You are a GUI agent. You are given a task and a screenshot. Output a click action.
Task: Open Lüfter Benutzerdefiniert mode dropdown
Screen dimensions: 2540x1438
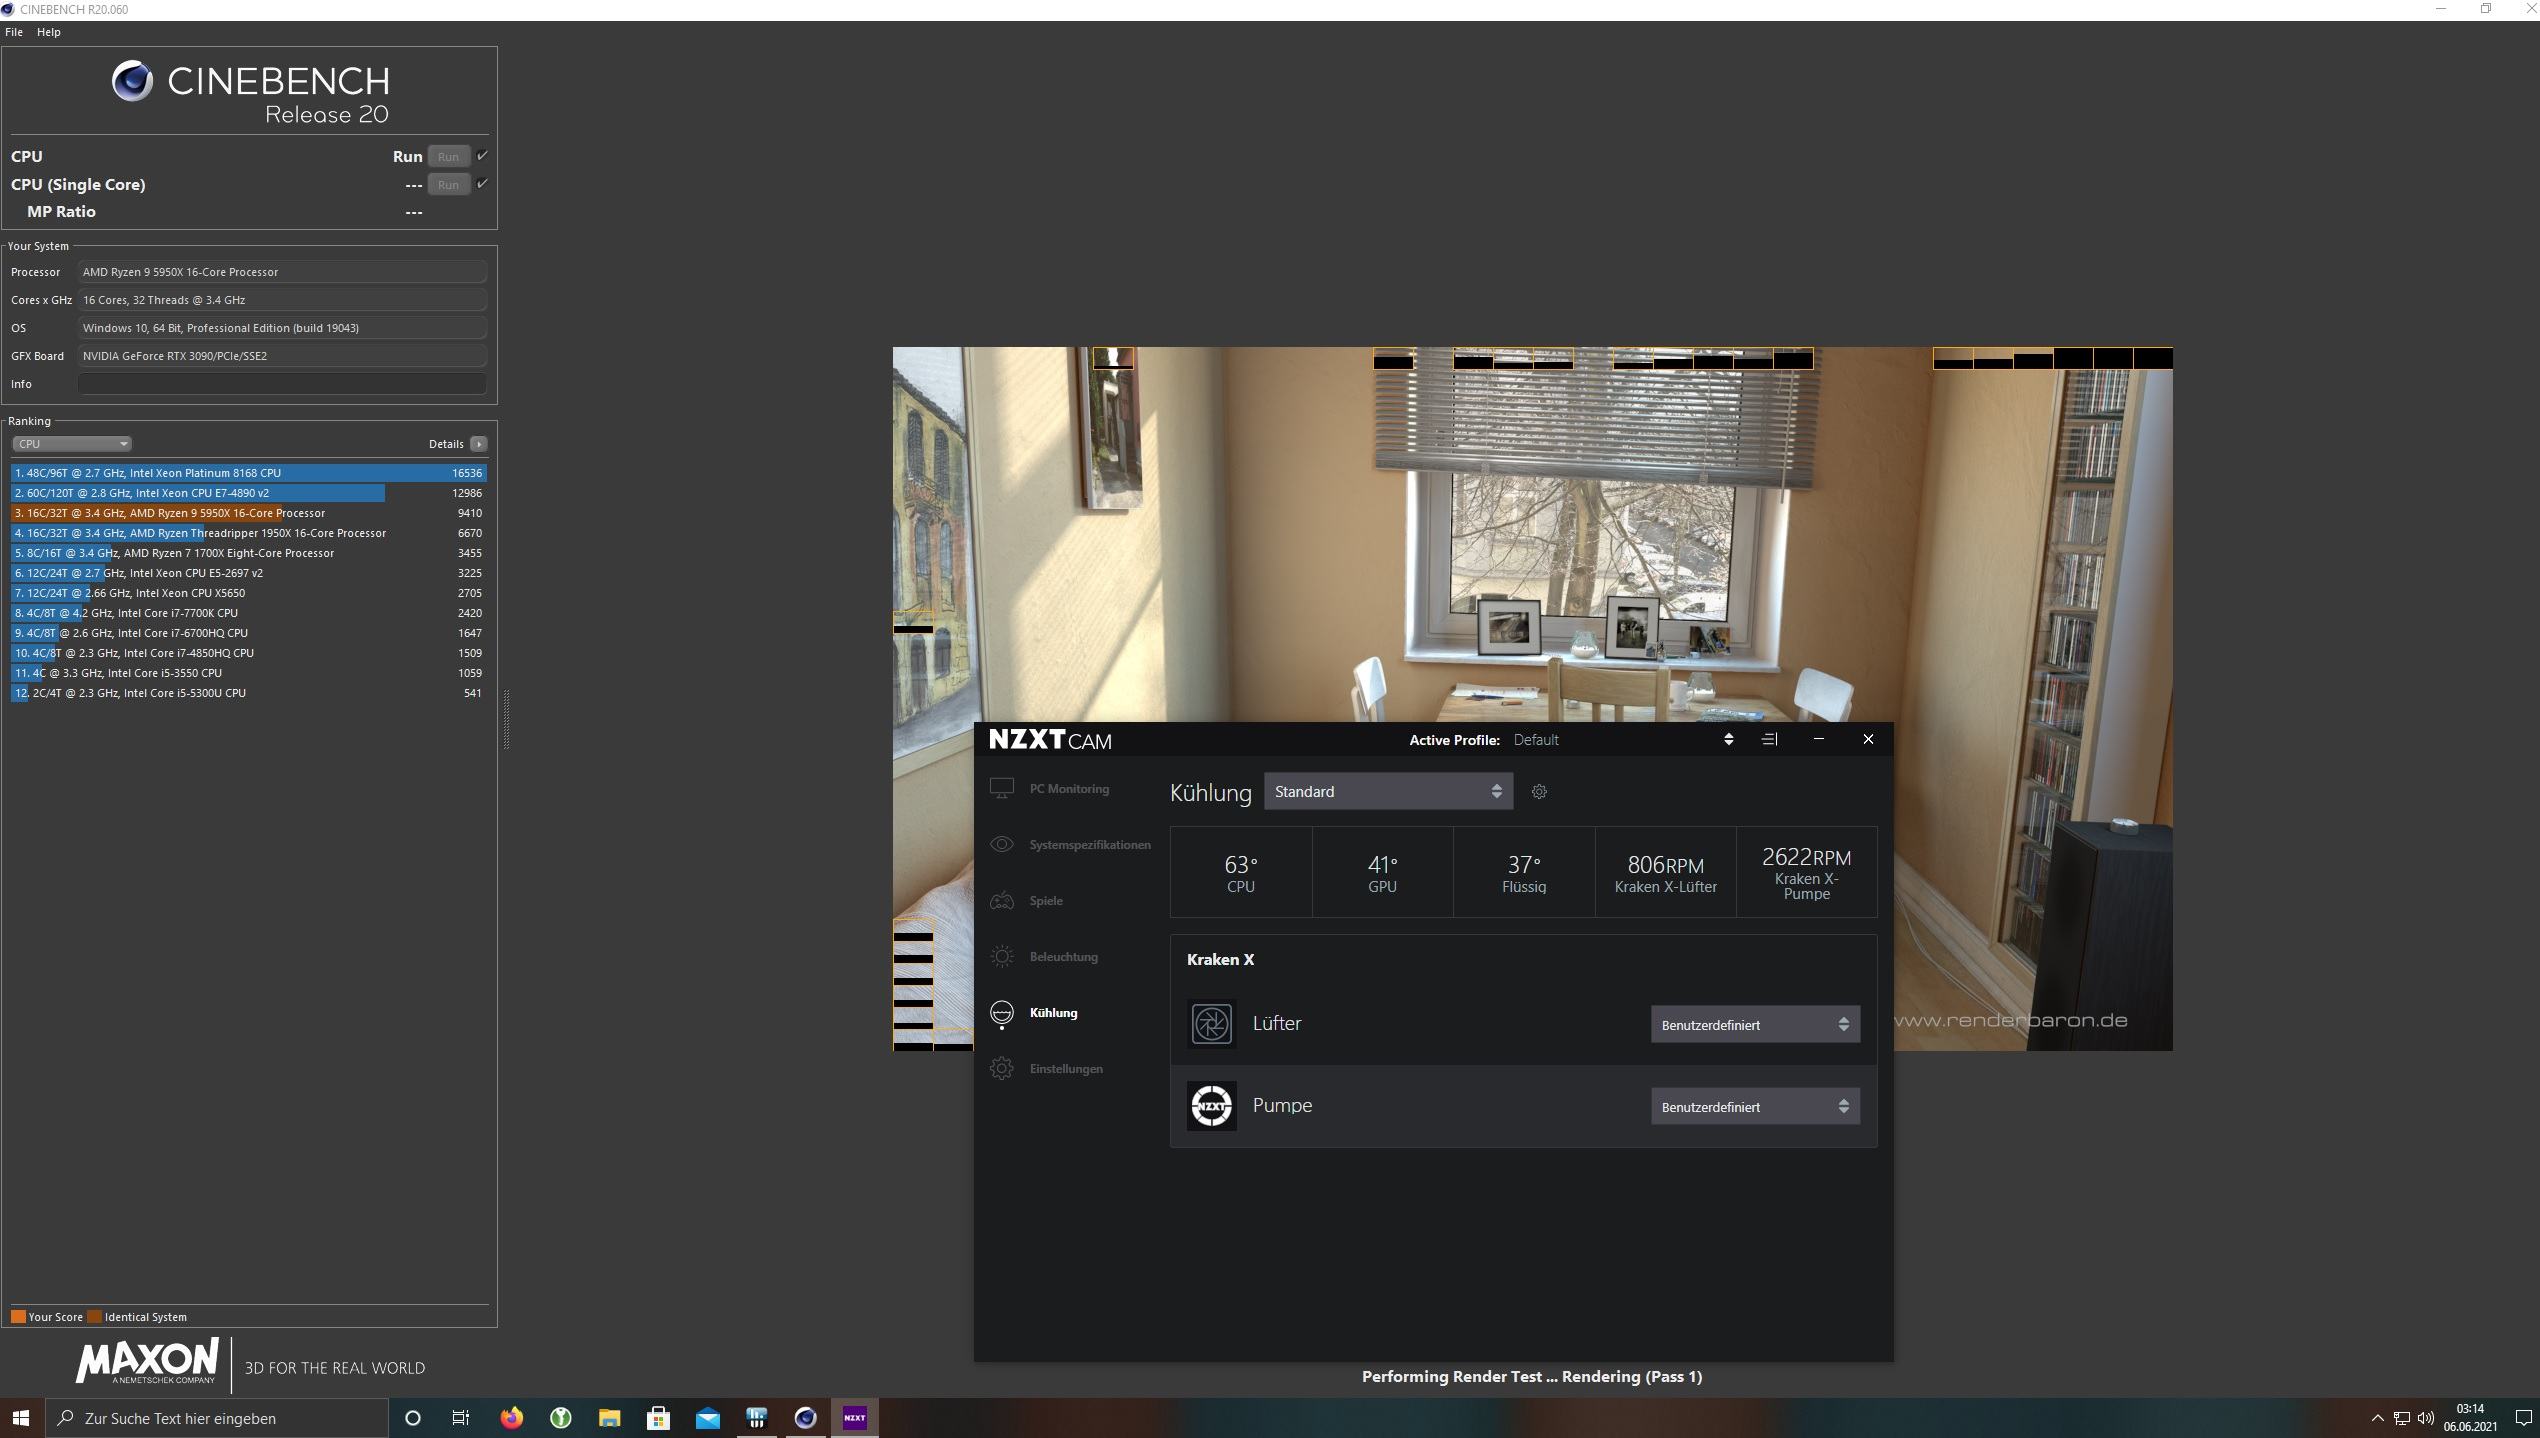coord(1755,1024)
